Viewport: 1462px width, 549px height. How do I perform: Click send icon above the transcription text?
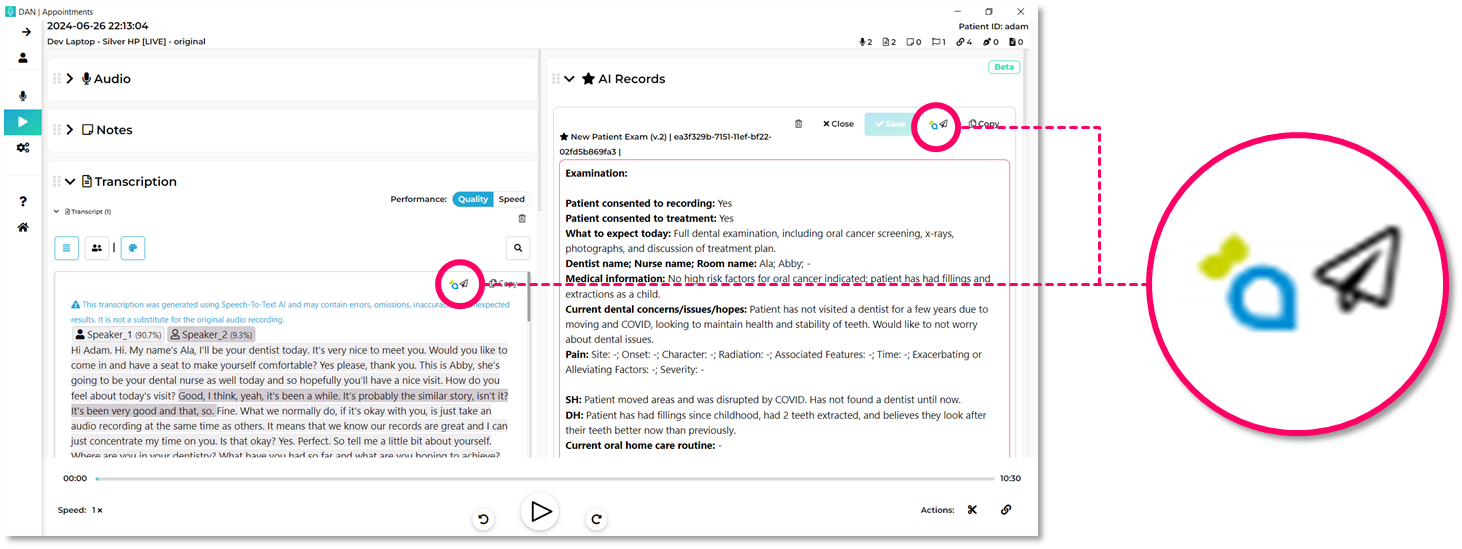point(464,284)
